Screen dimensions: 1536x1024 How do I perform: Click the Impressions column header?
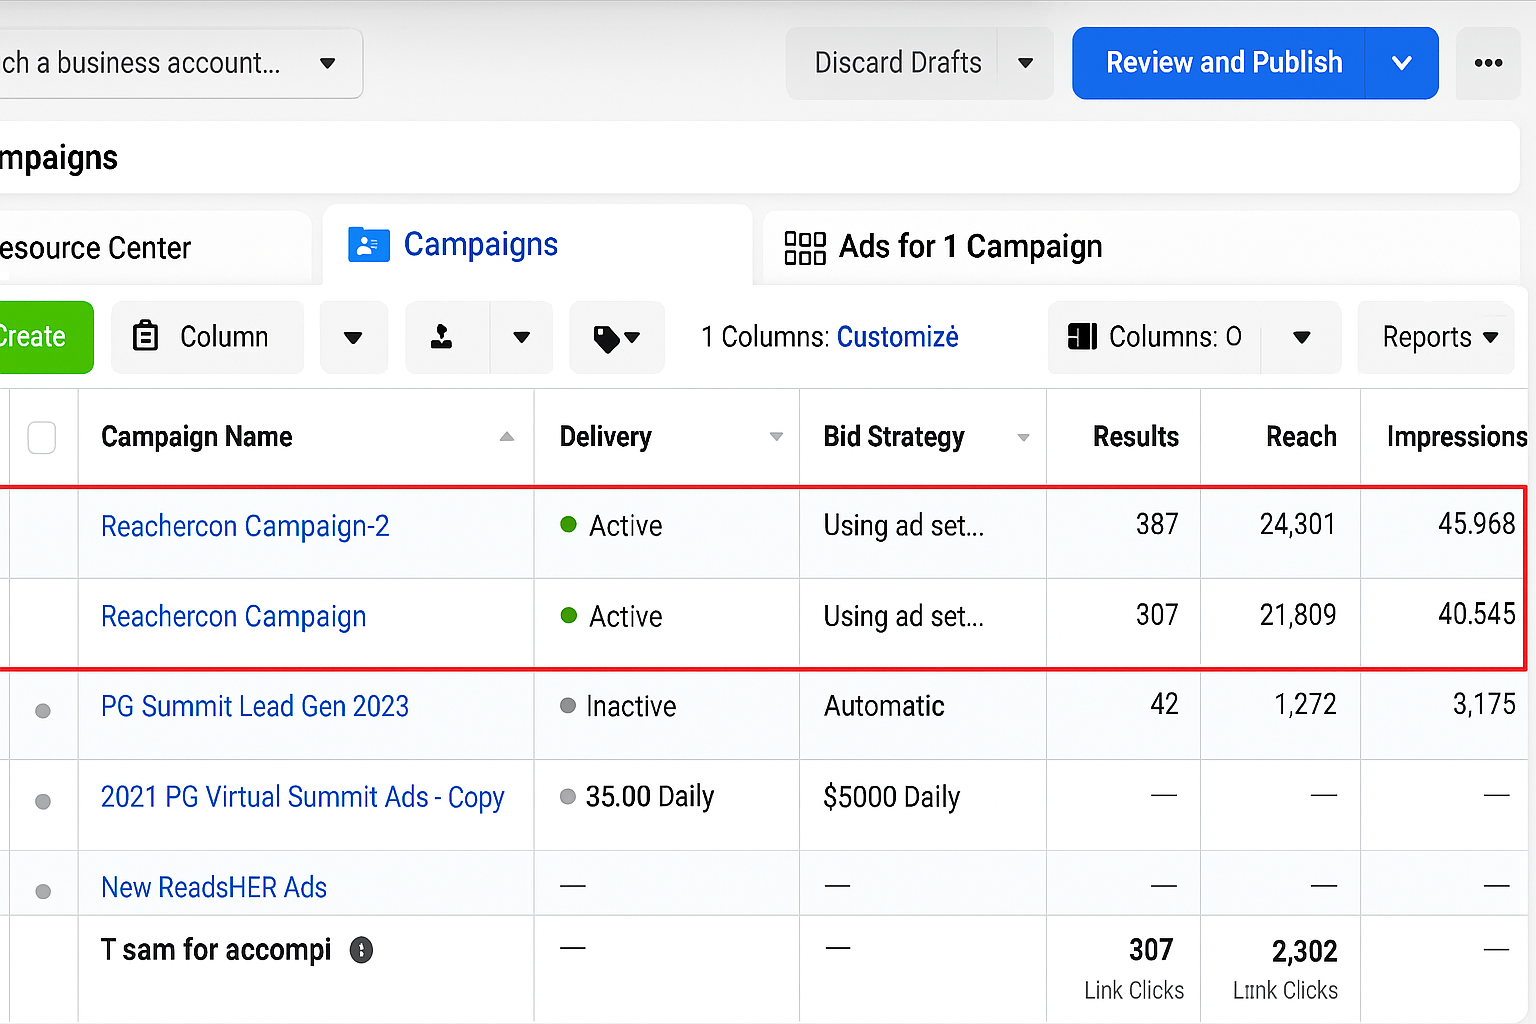[1457, 437]
